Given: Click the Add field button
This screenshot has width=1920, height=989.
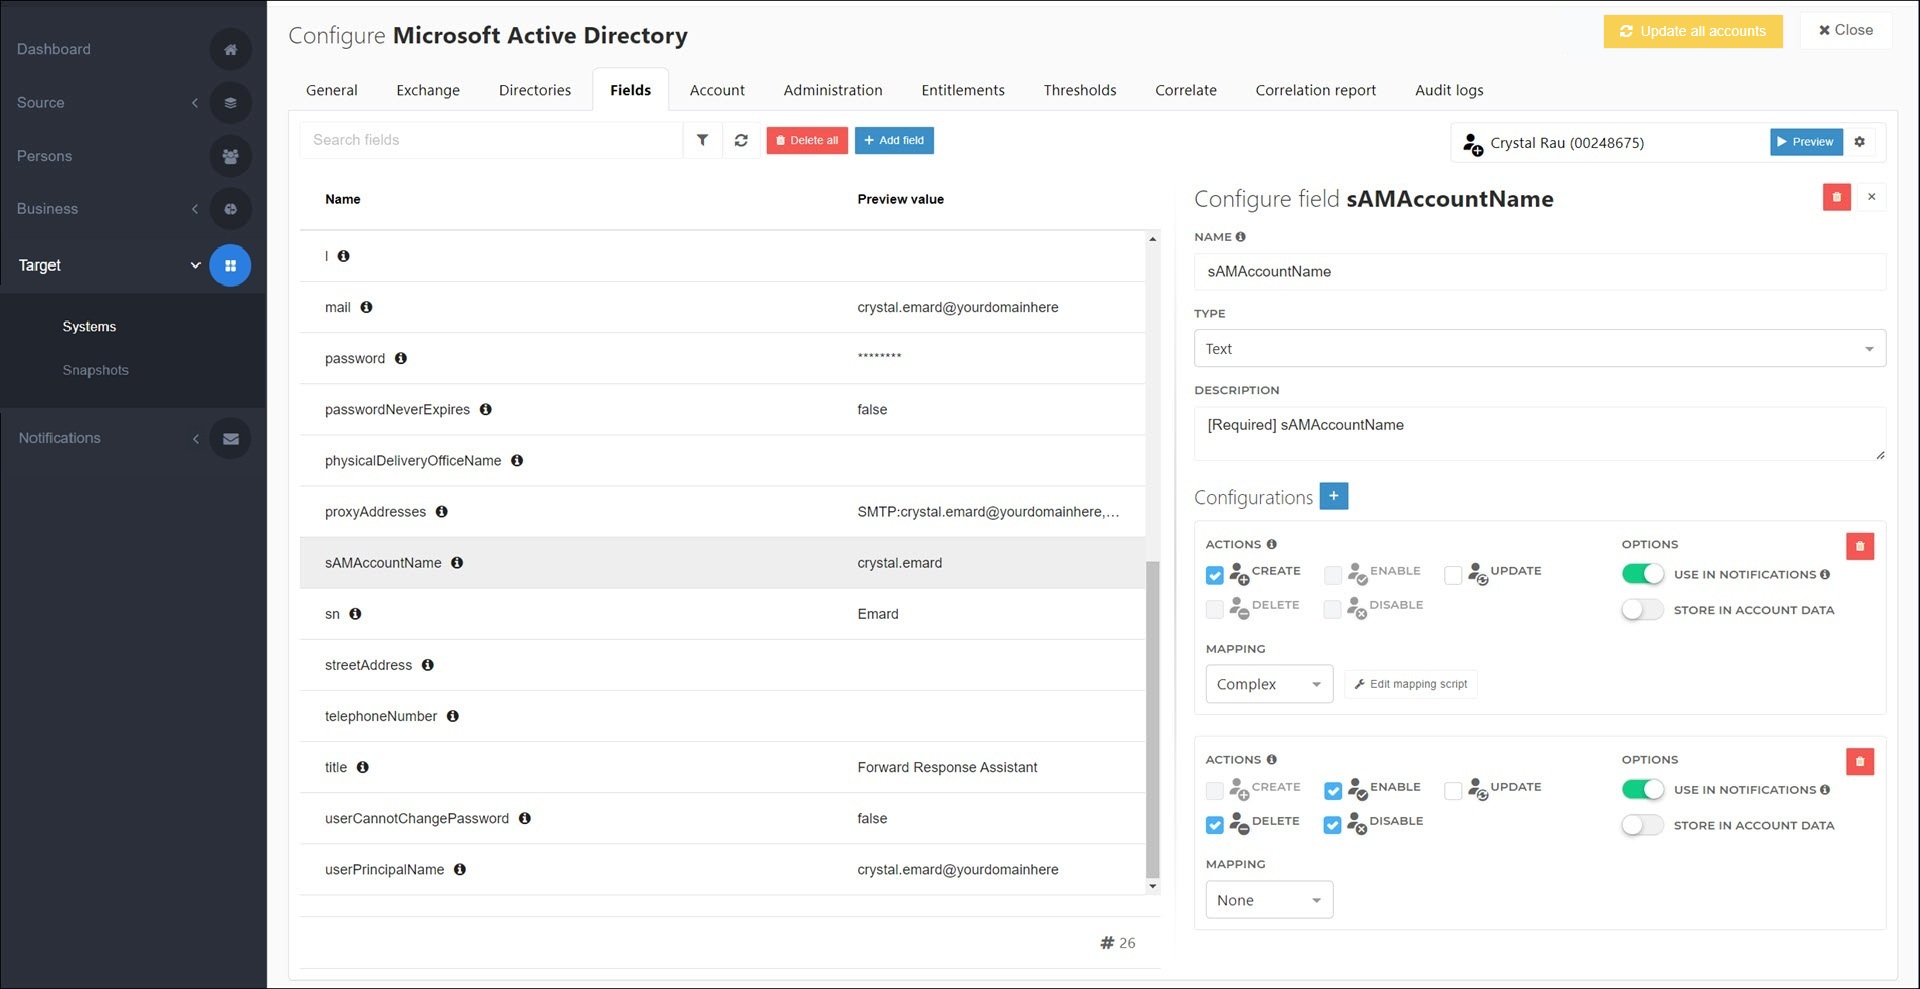Looking at the screenshot, I should tap(894, 140).
